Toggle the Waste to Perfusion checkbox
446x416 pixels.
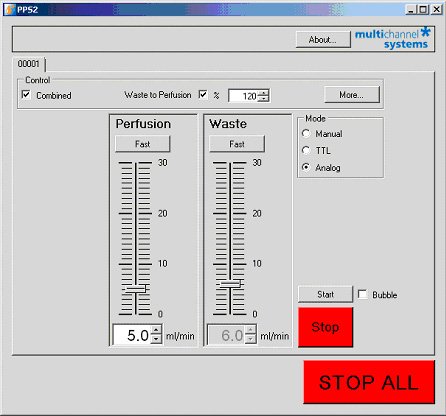(x=203, y=95)
